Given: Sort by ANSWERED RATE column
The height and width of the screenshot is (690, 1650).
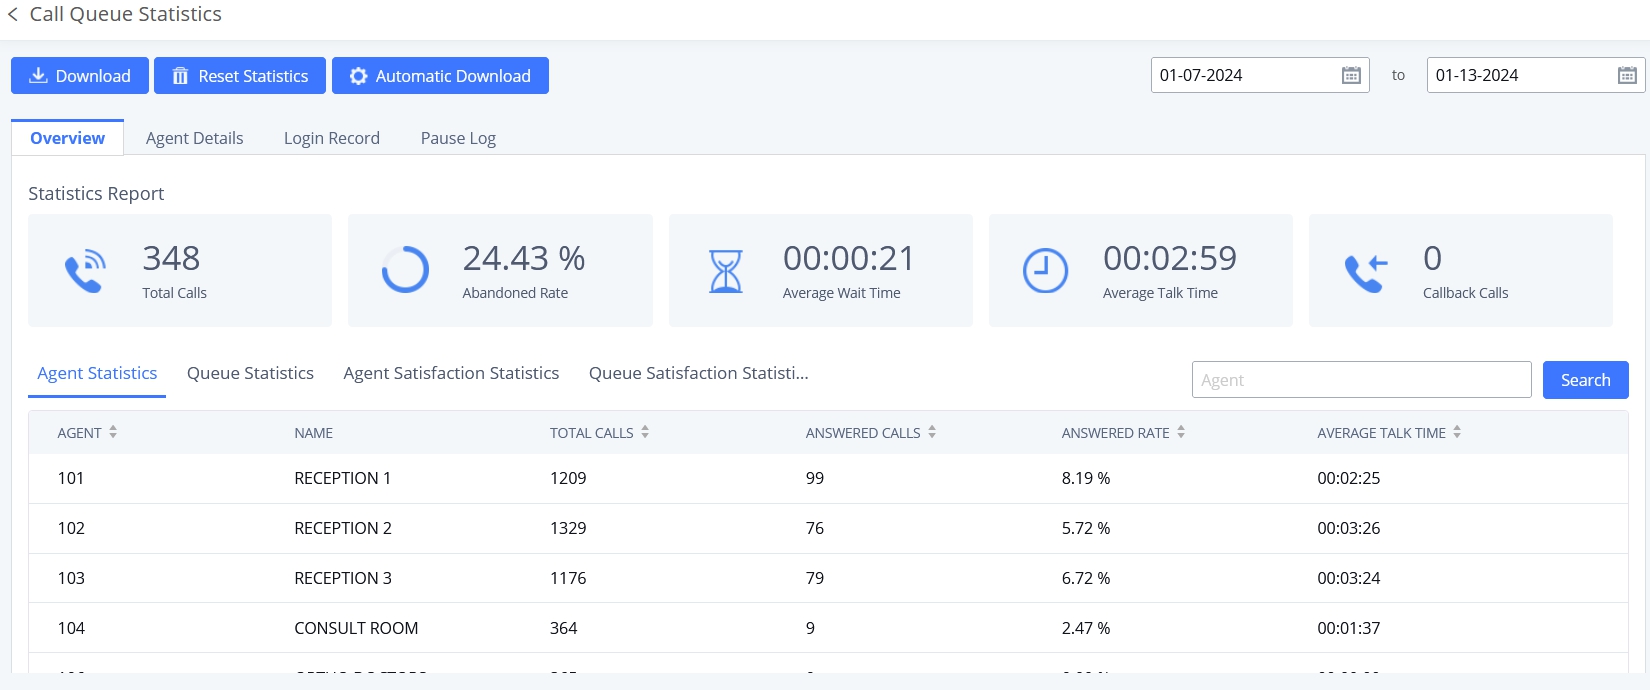Looking at the screenshot, I should 1181,432.
